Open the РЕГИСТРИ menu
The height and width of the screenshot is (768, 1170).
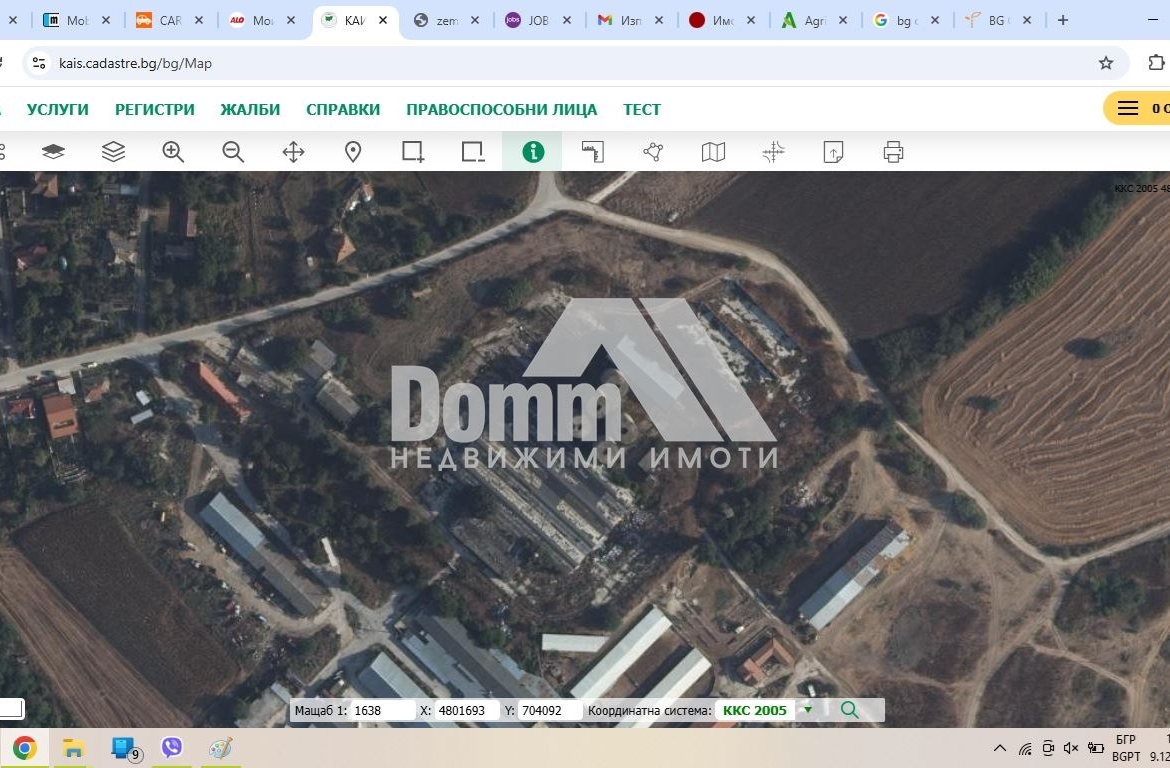tap(154, 110)
